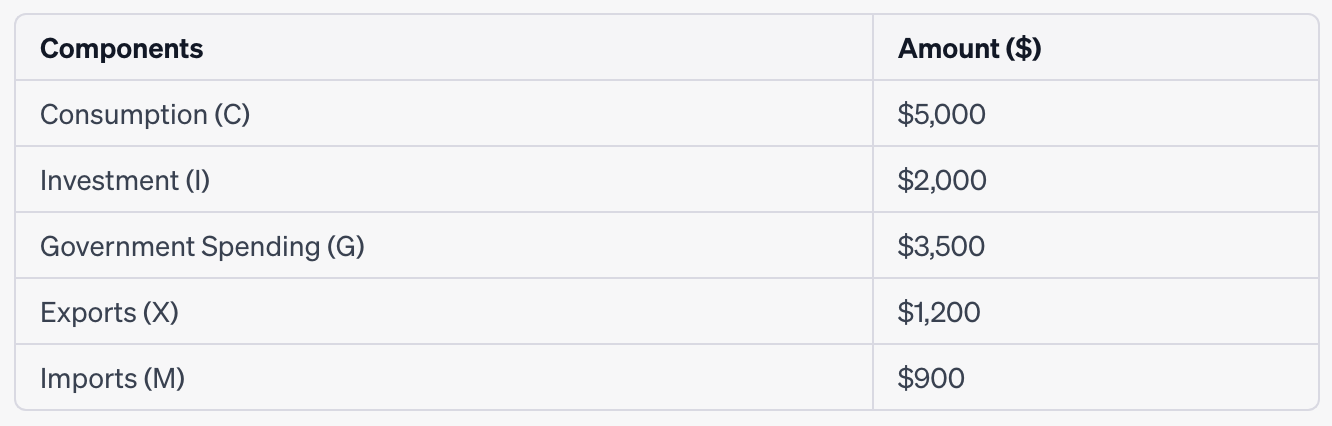
Task: Click the (X) abbreviation after Exports
Action: [160, 313]
